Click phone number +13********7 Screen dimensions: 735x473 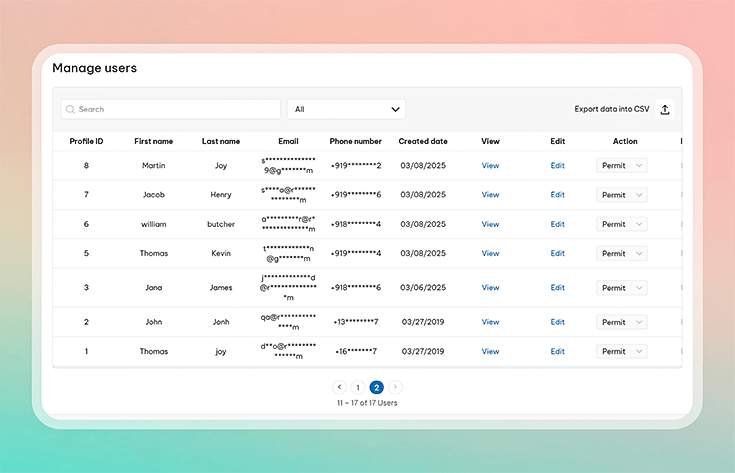click(356, 322)
